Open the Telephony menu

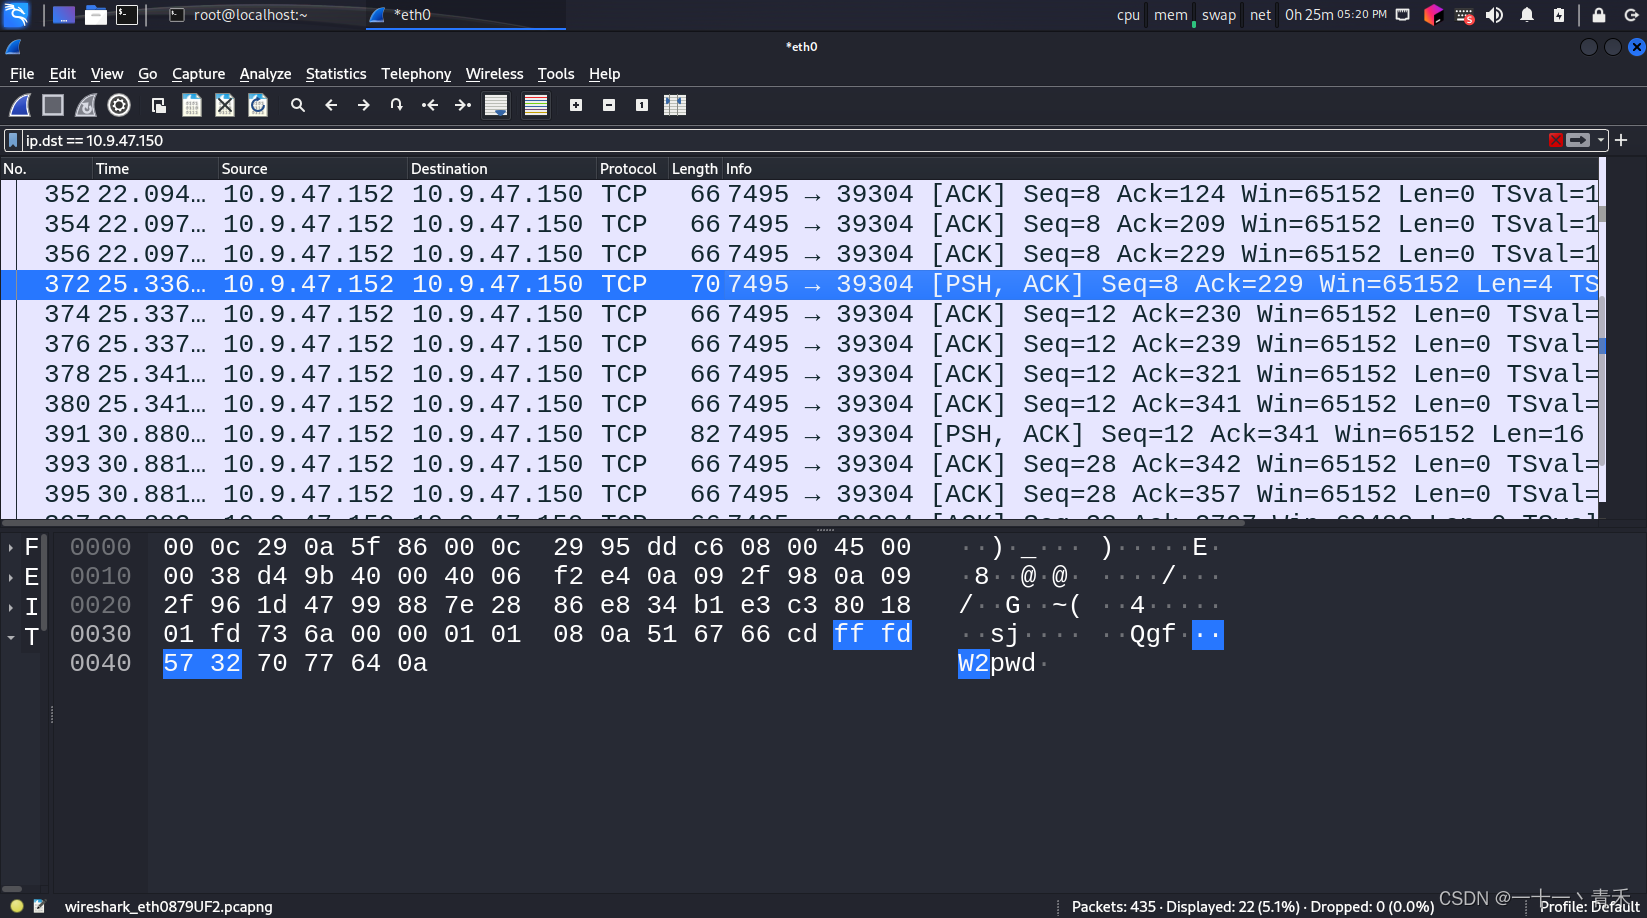coord(416,74)
